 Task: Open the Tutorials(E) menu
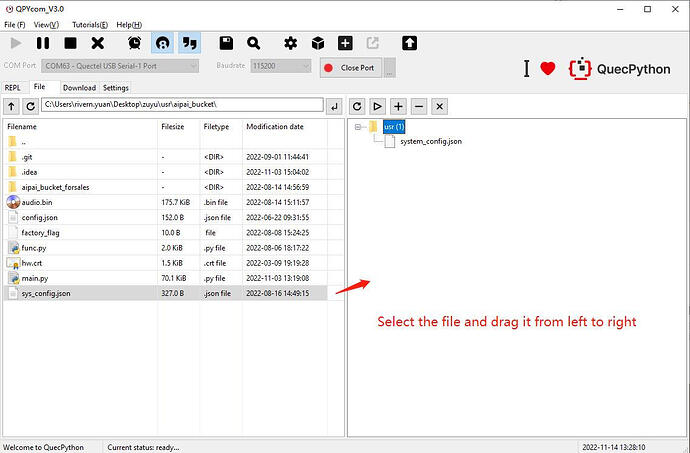coord(90,25)
